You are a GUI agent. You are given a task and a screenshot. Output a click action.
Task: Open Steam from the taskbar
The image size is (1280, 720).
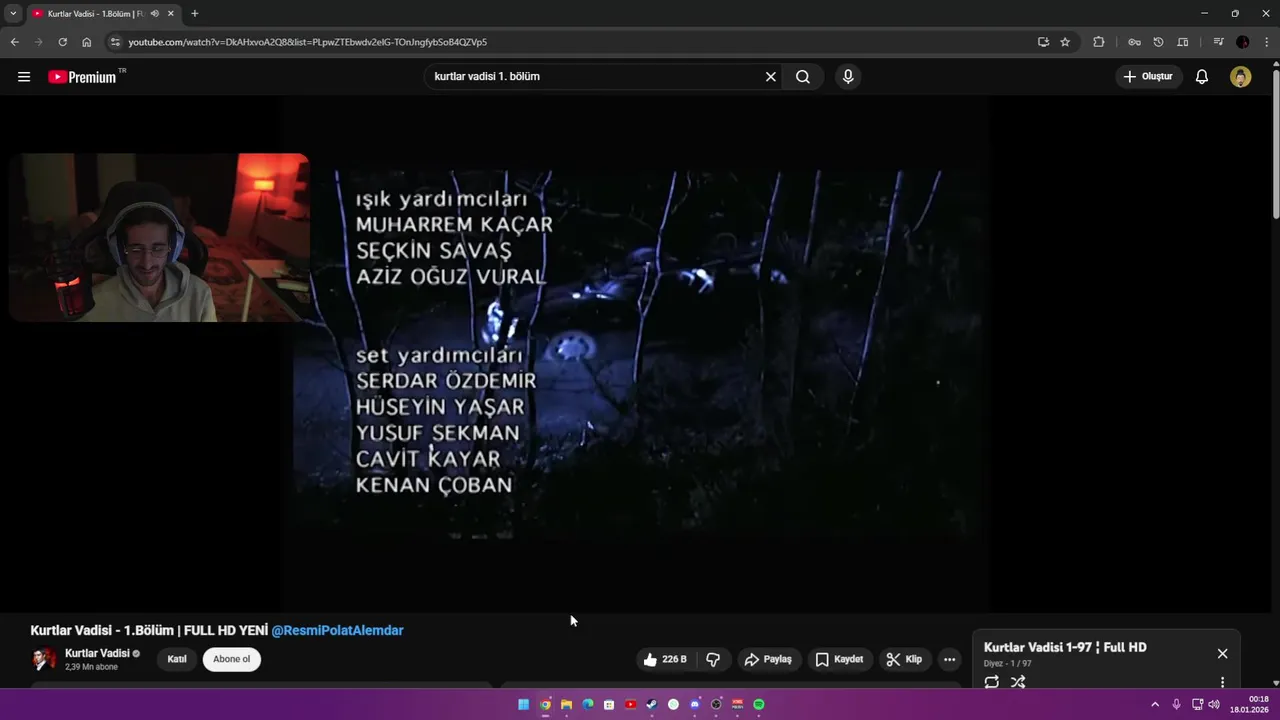(x=652, y=704)
